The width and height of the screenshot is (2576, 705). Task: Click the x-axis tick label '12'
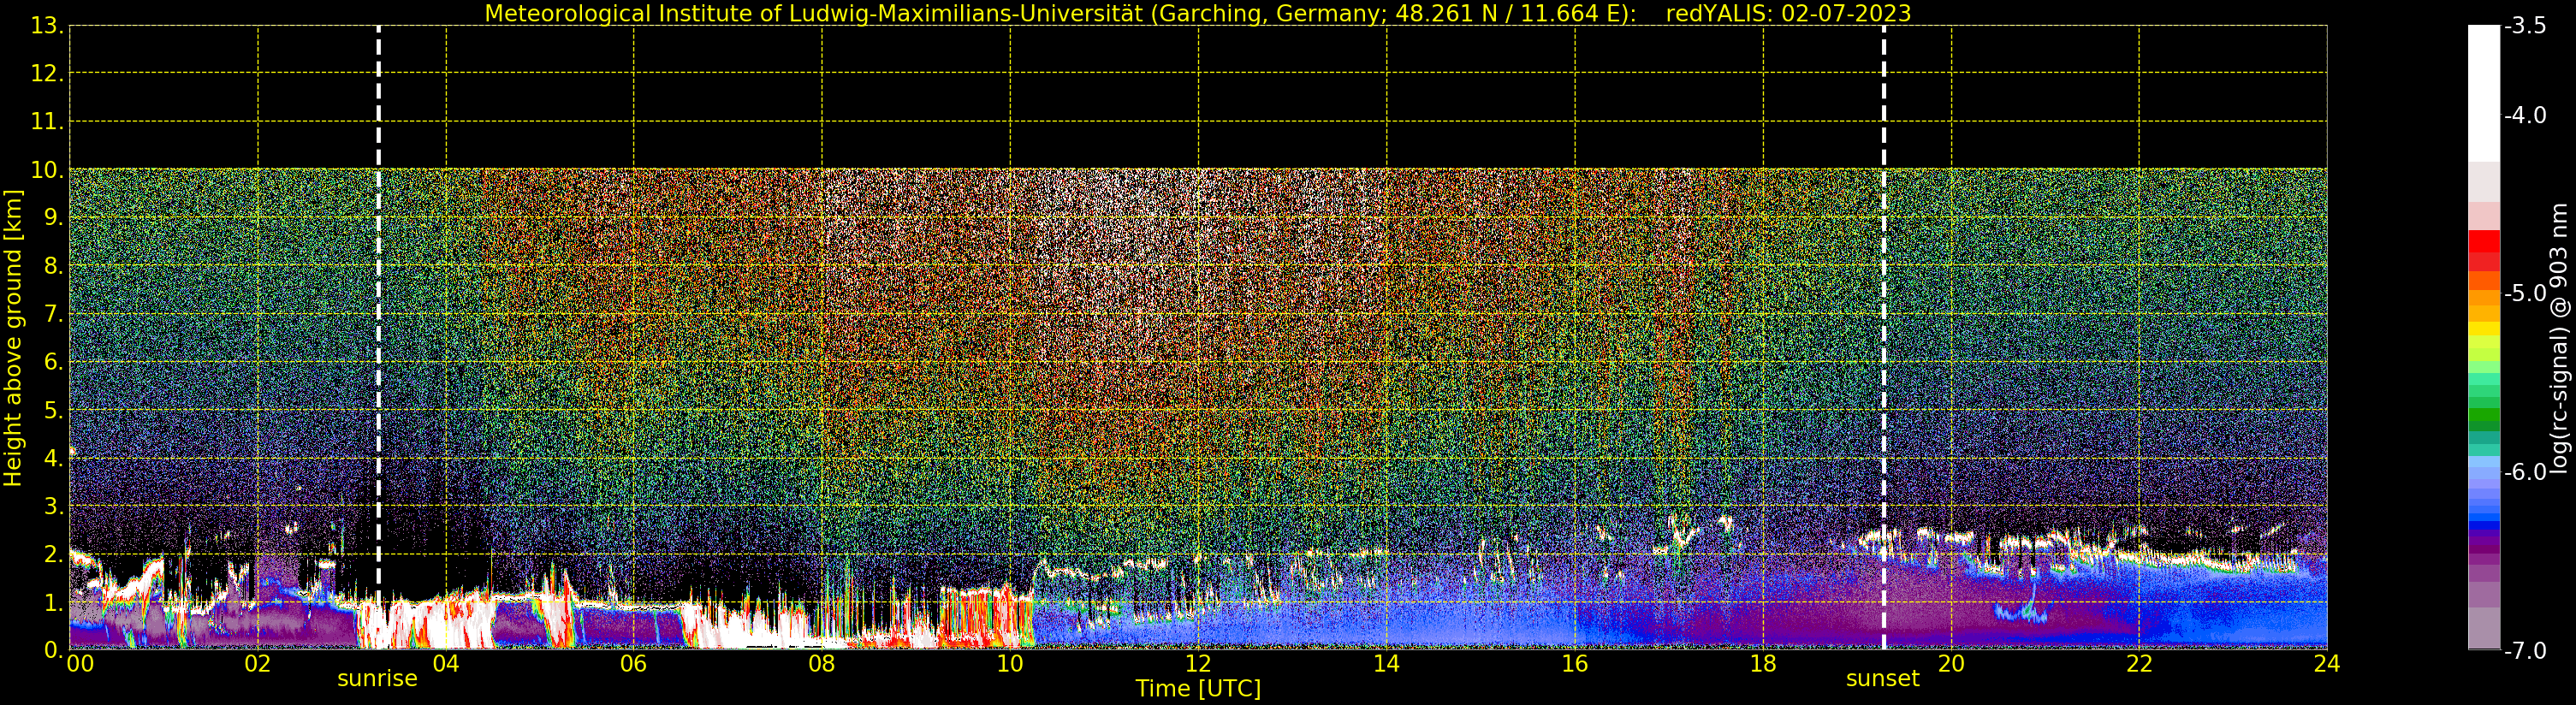pos(1197,664)
